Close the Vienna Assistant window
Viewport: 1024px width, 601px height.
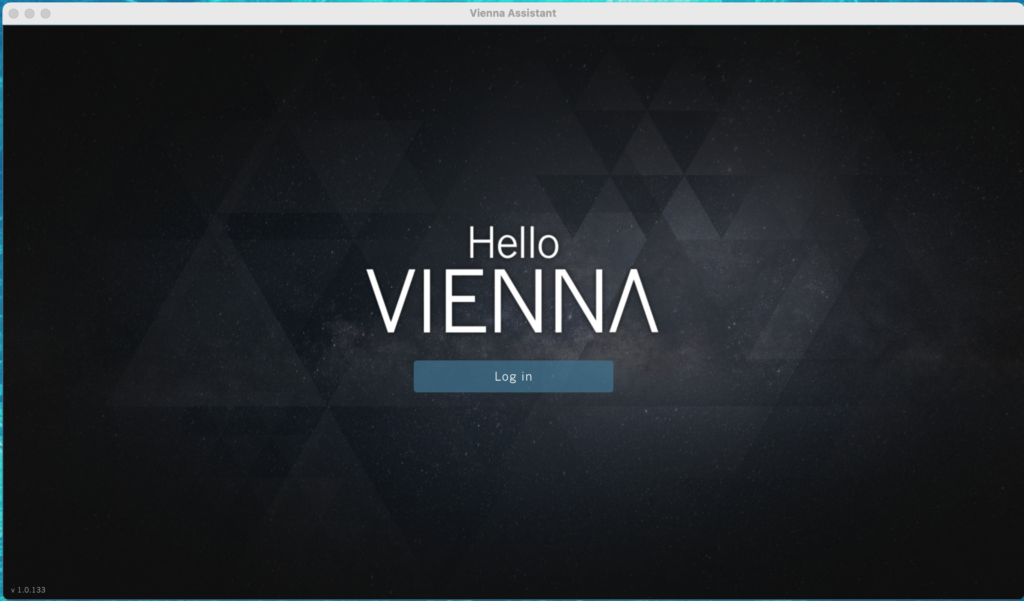[14, 14]
